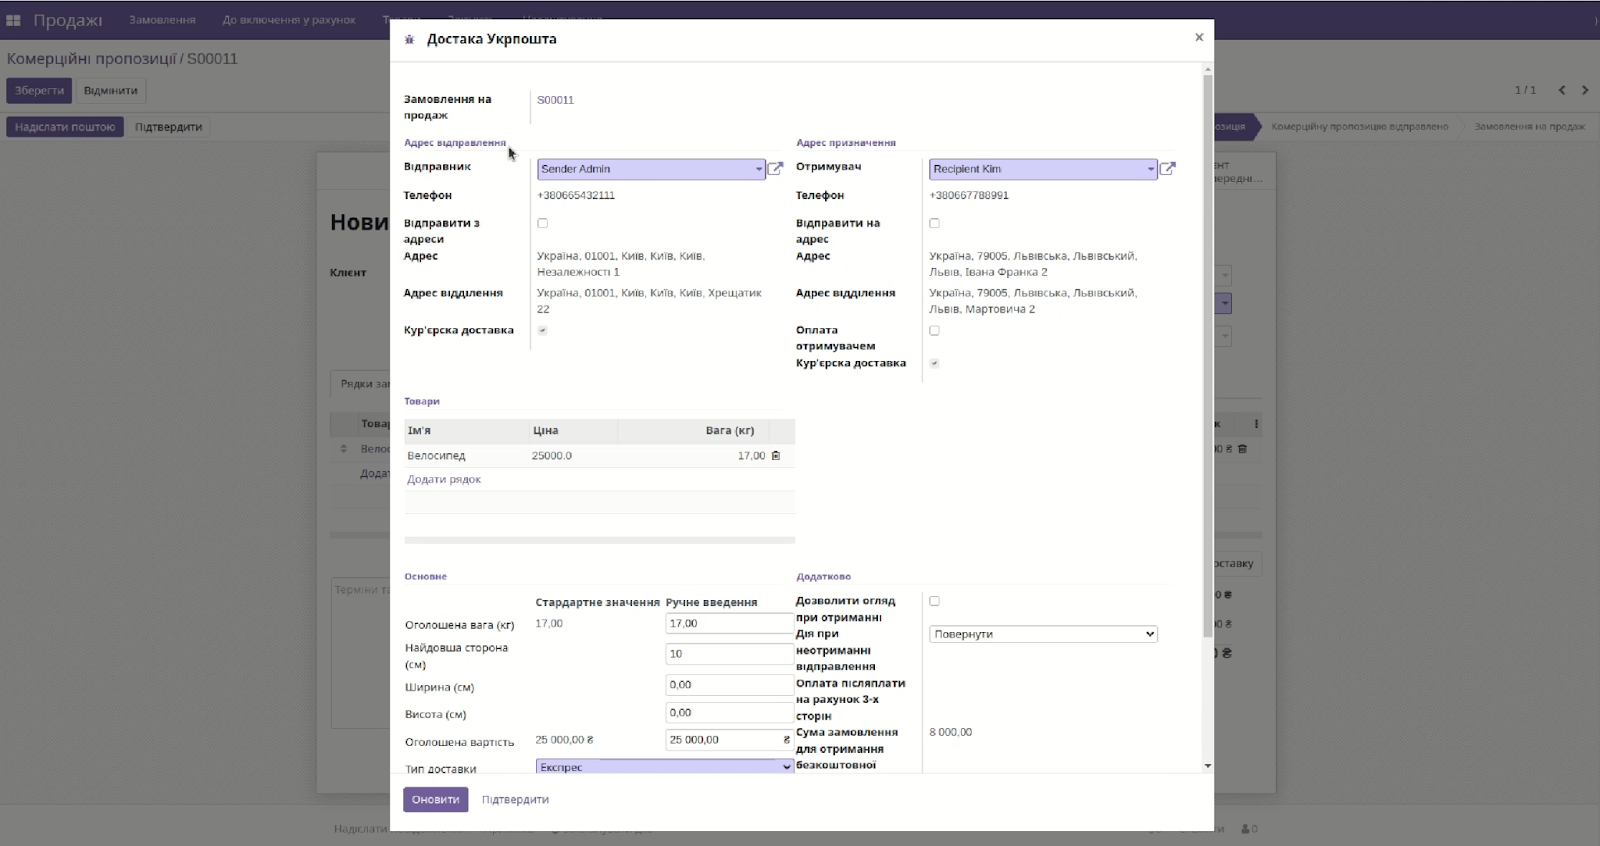The image size is (1600, 846).
Task: Click Підтвердити in the dialog footer
Action: pos(515,800)
